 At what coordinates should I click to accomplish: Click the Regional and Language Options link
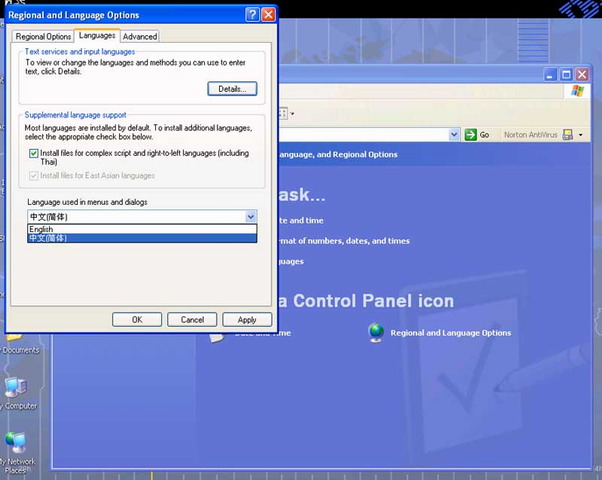click(x=450, y=333)
